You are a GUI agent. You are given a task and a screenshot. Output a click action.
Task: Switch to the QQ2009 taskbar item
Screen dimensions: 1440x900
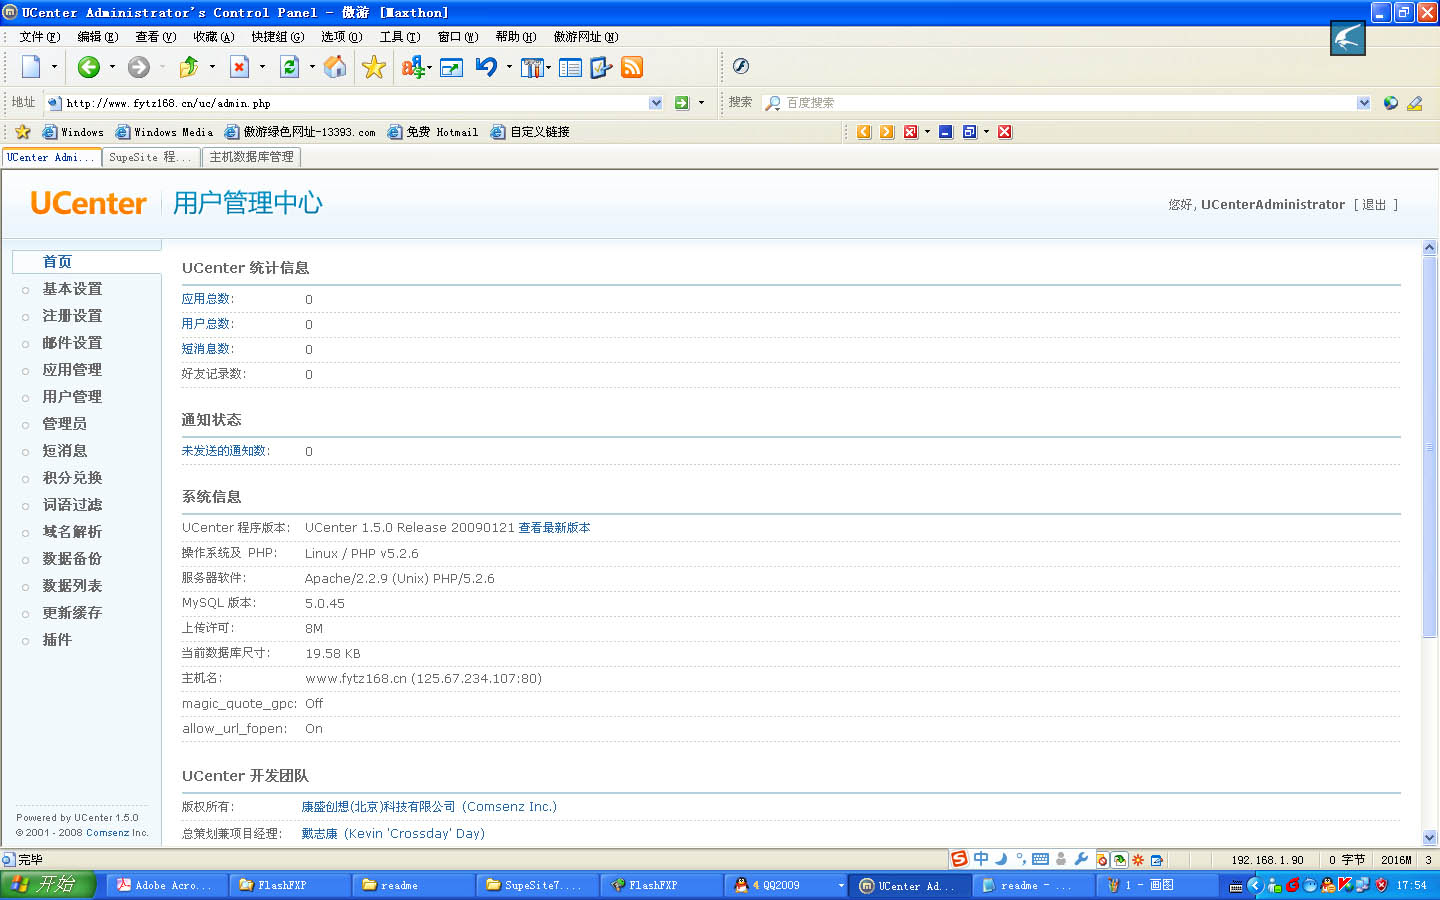tap(786, 885)
